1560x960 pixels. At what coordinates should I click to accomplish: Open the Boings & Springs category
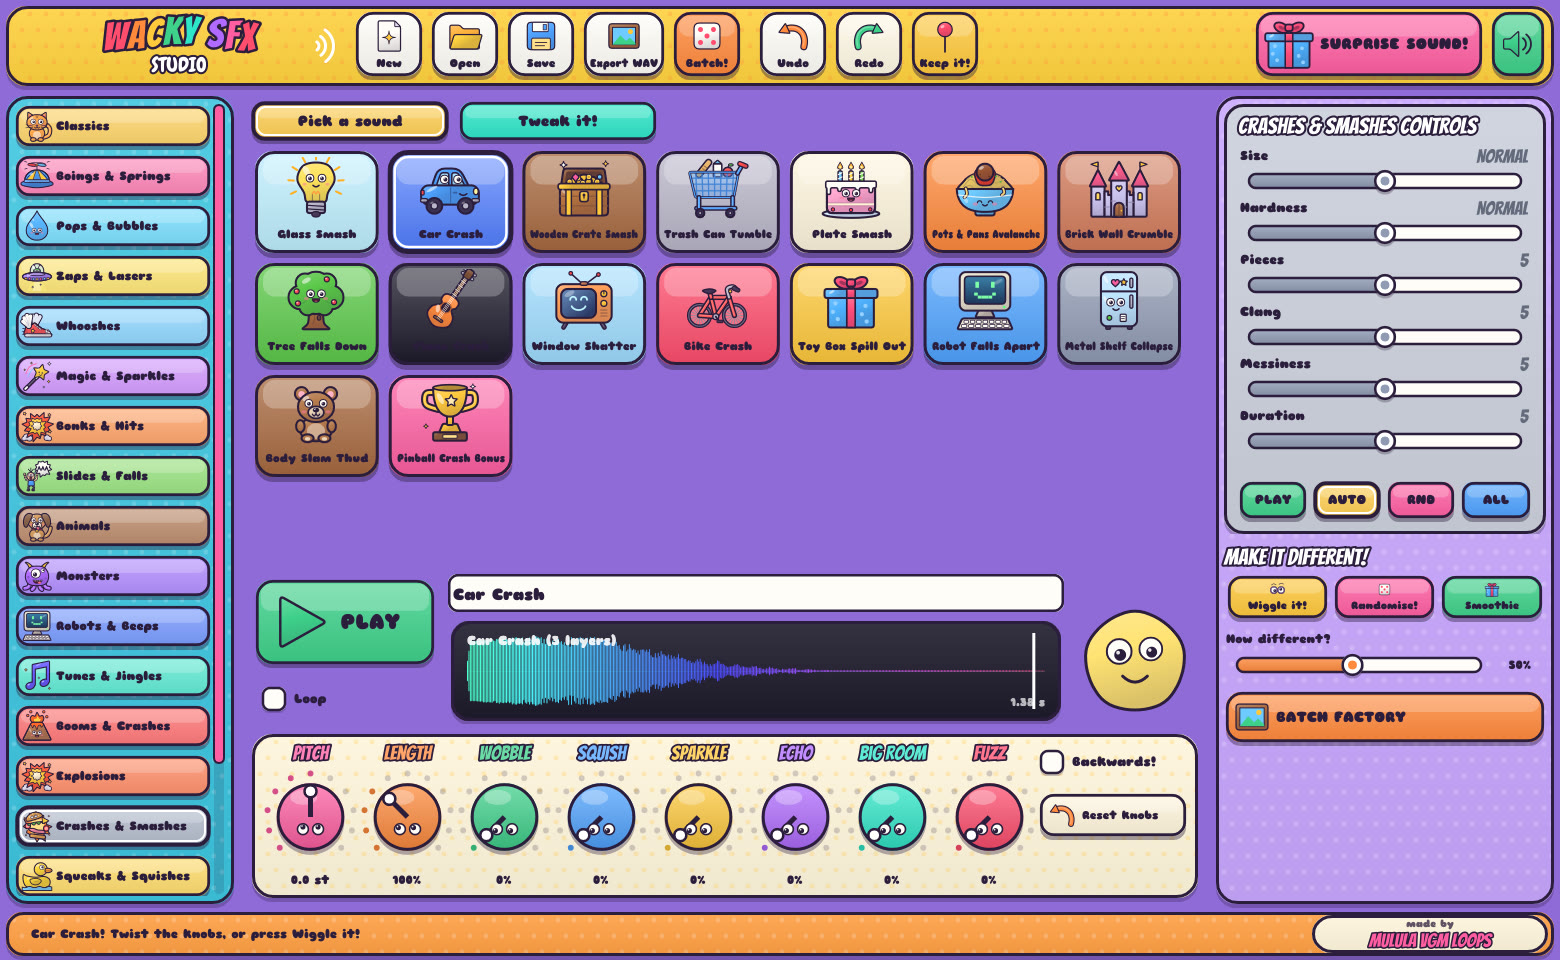coord(113,176)
